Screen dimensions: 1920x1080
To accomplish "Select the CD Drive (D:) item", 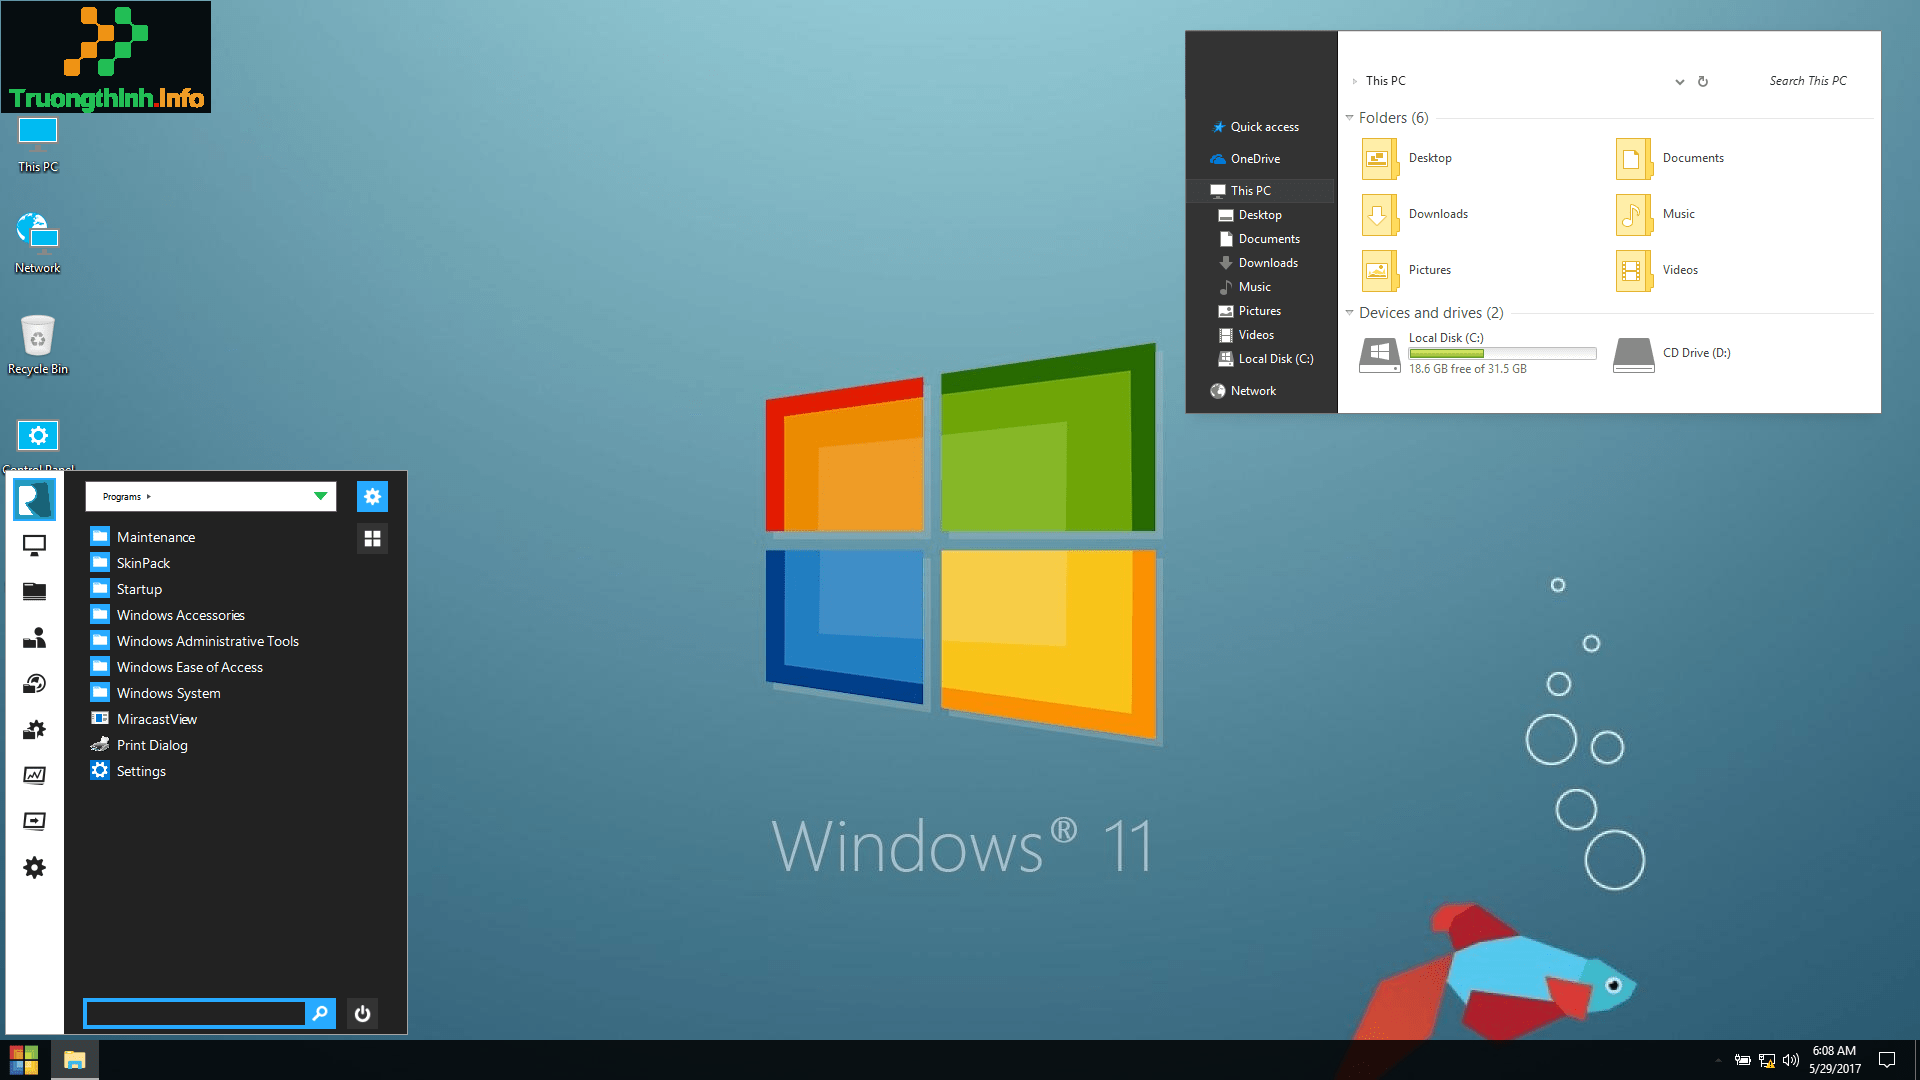I will [1672, 354].
